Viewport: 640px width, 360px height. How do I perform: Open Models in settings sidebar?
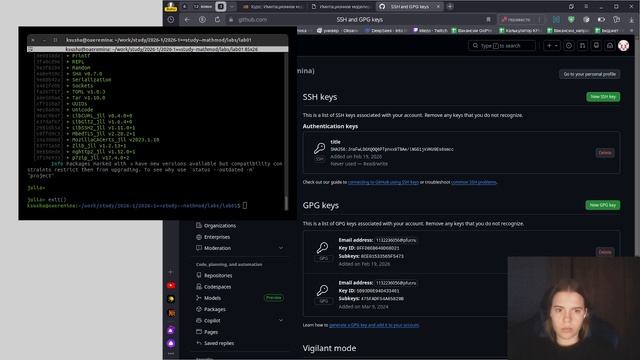coord(212,298)
